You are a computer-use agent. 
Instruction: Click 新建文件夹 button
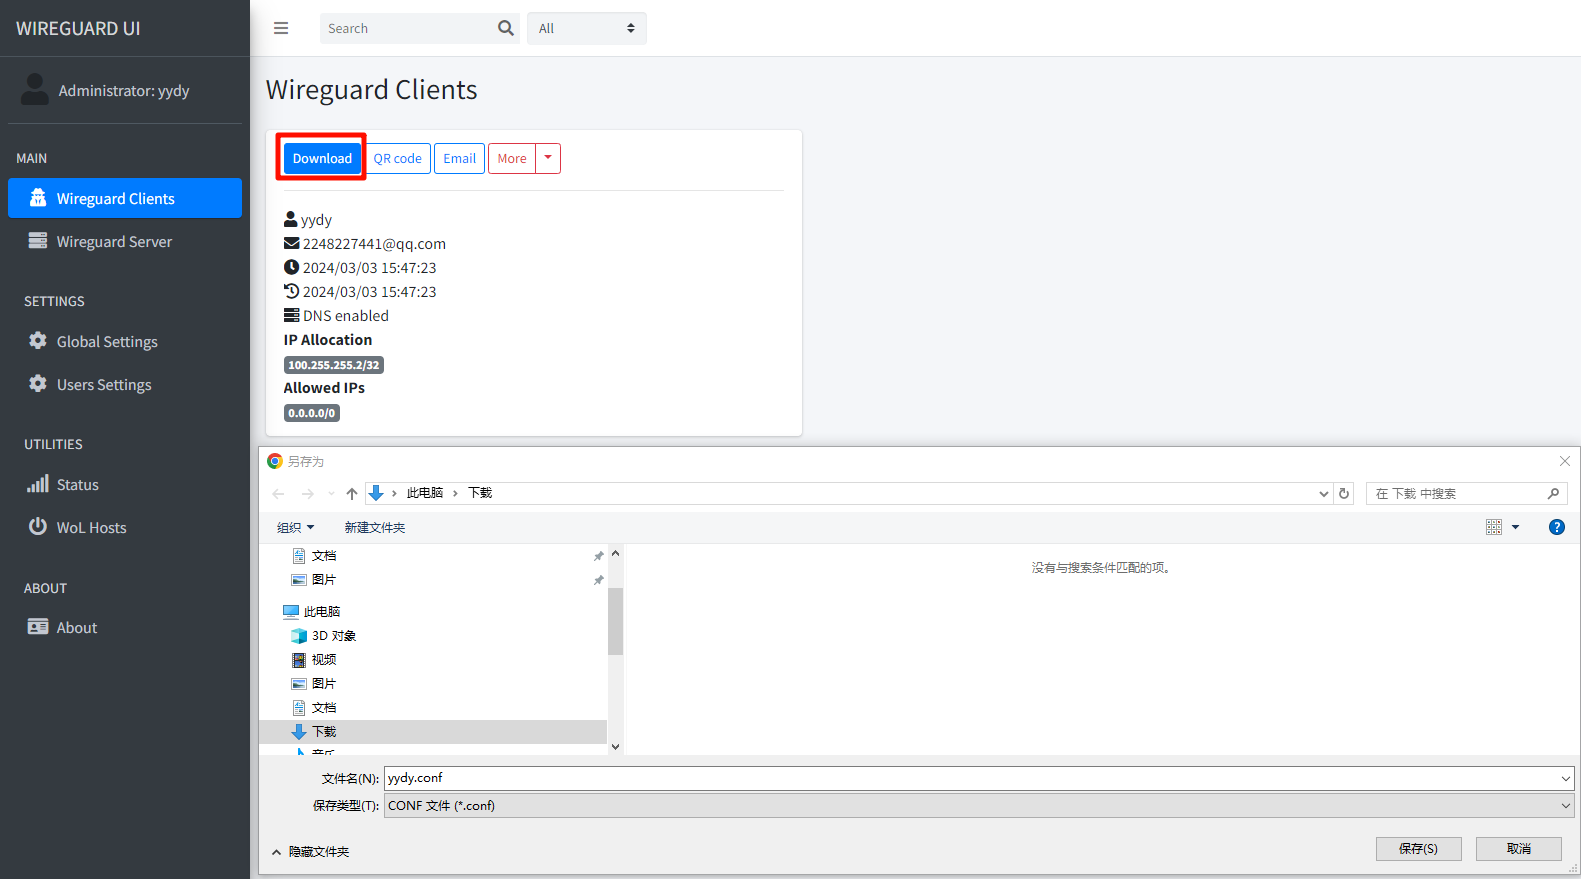coord(375,527)
